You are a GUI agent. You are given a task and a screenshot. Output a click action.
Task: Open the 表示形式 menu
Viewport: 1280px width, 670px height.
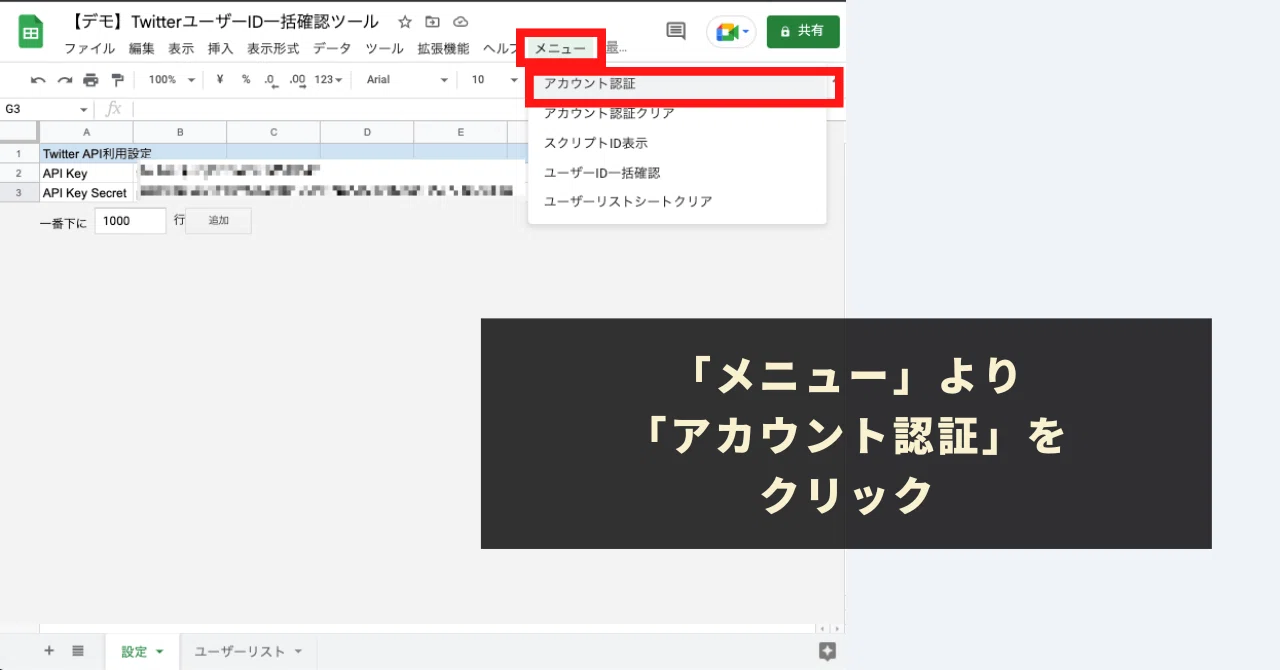pos(273,48)
